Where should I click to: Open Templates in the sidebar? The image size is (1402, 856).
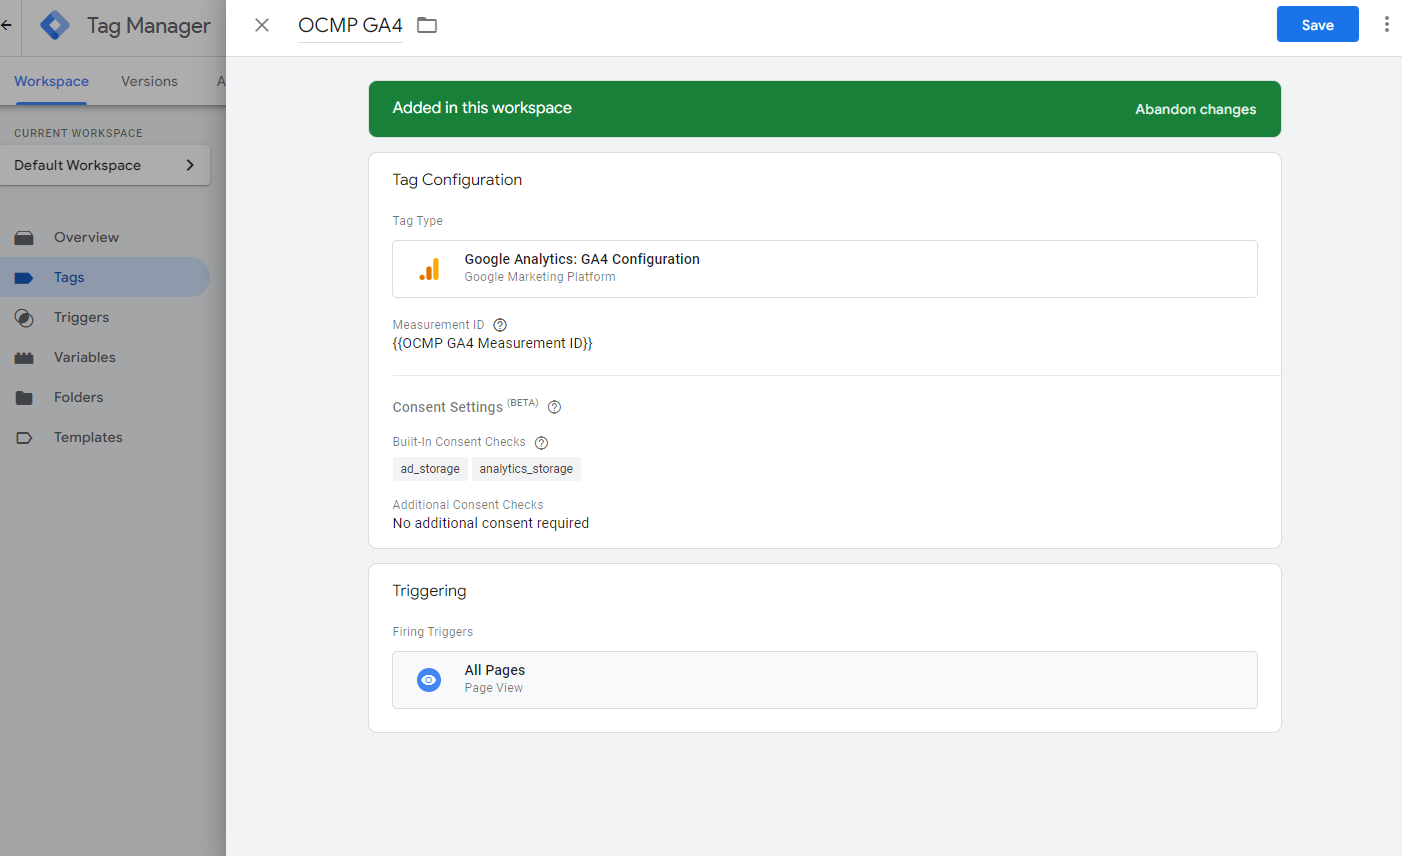click(105, 437)
